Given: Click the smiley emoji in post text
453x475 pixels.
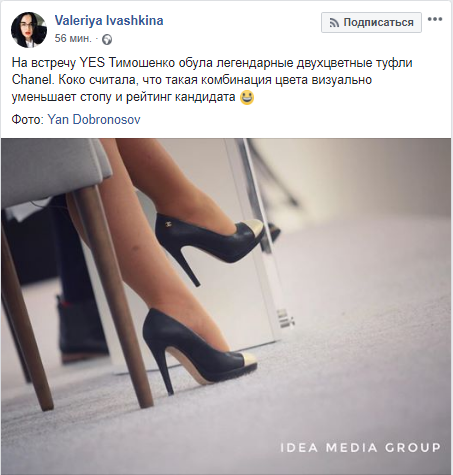Looking at the screenshot, I should (x=247, y=98).
